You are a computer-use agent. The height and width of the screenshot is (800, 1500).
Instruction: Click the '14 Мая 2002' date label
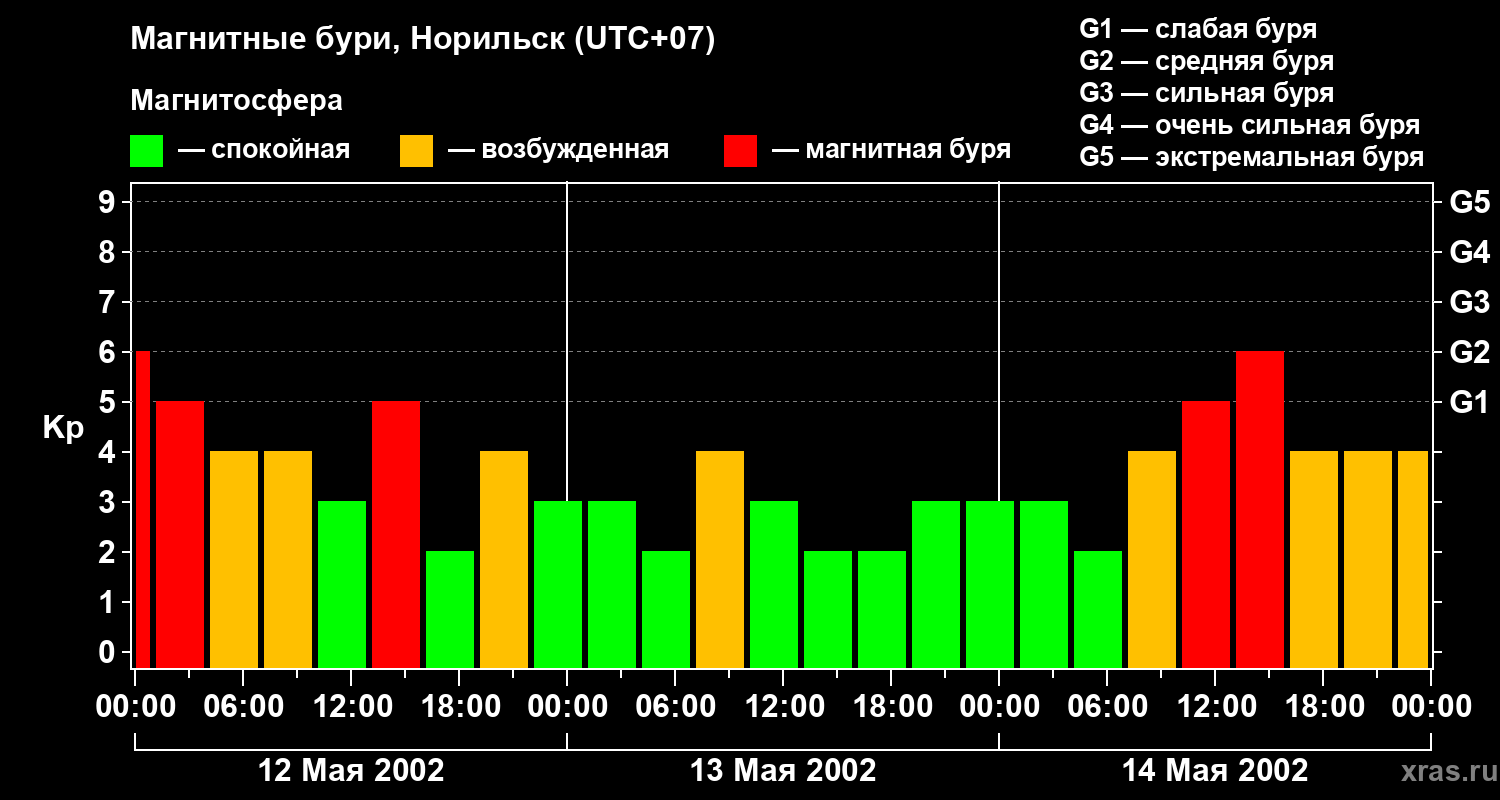(x=1215, y=771)
